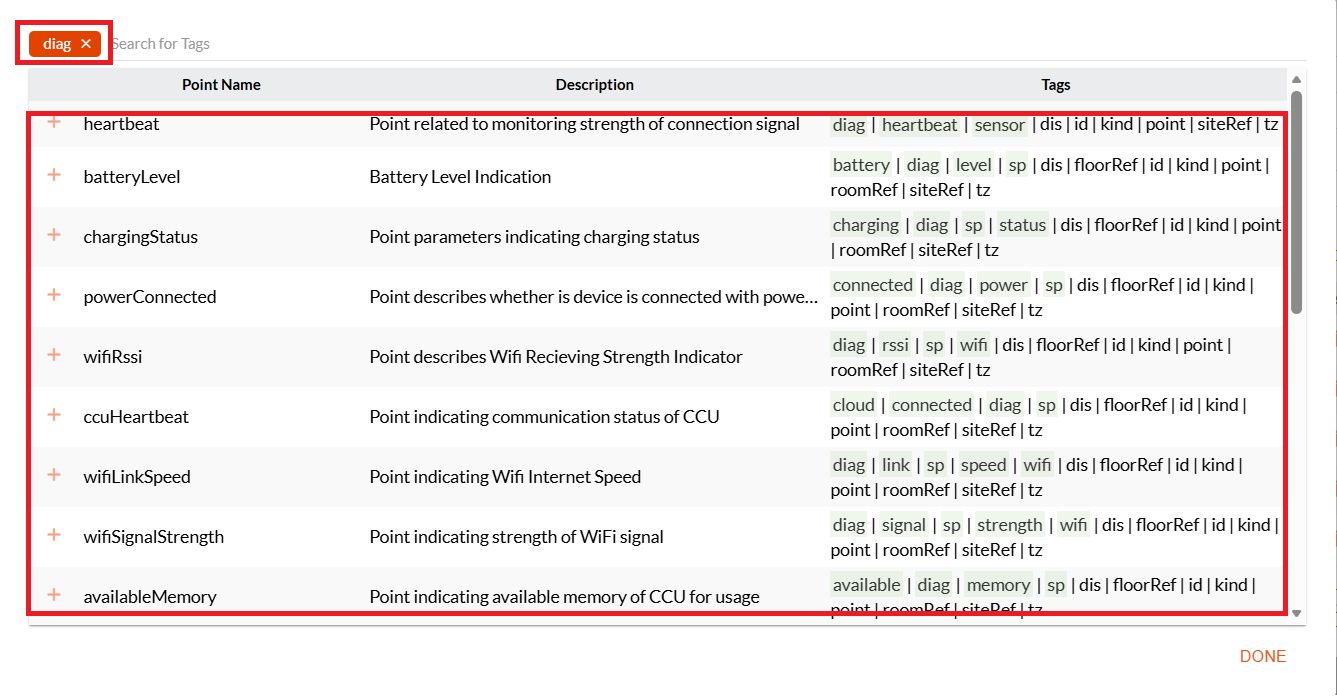Image resolution: width=1337 pixels, height=697 pixels.
Task: Click the Tags column header
Action: [1056, 85]
